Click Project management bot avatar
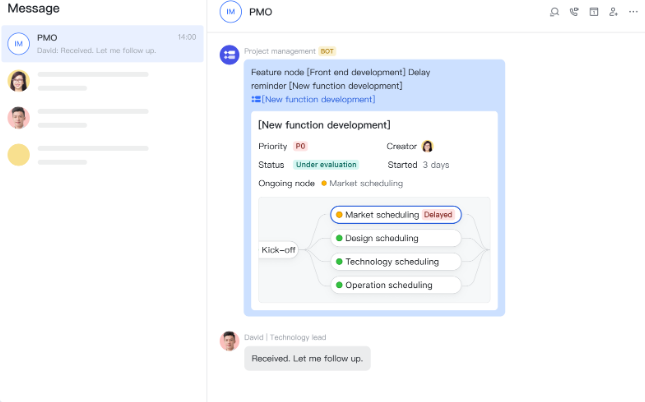Screen dimensions: 645x402 [230, 55]
